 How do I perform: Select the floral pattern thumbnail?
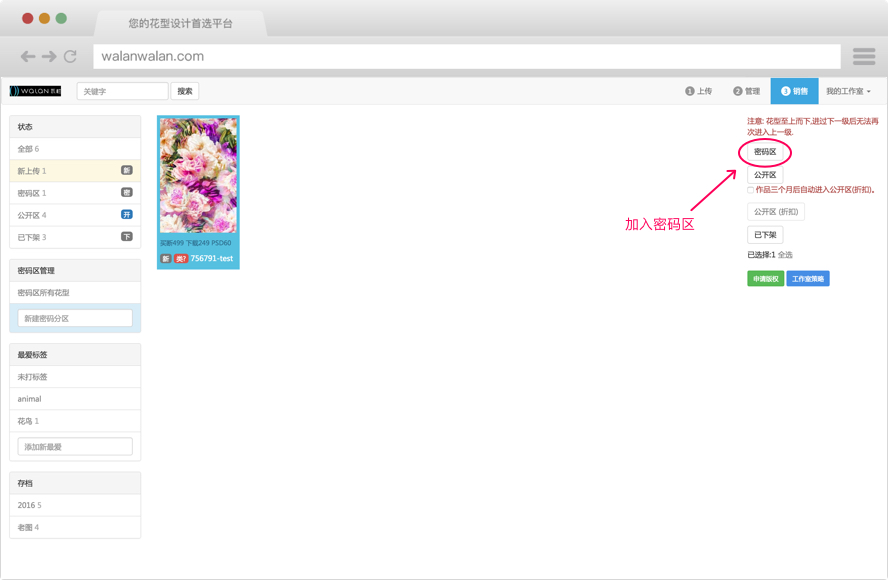198,175
